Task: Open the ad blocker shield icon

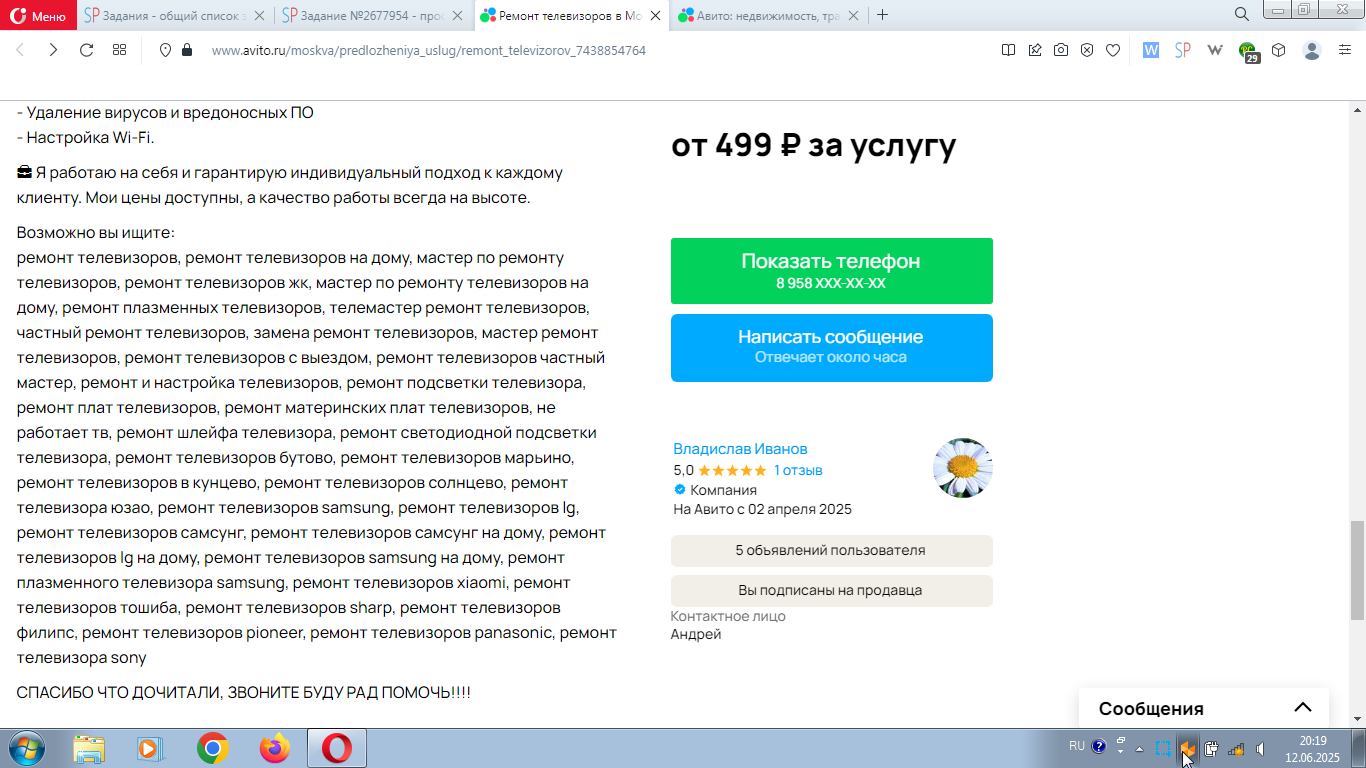Action: coord(1087,50)
